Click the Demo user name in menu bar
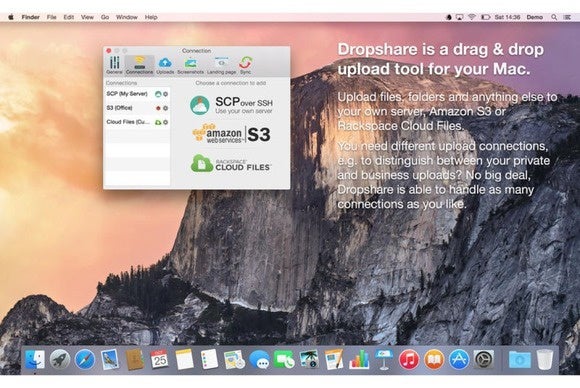This screenshot has height=388, width=580. tap(535, 17)
